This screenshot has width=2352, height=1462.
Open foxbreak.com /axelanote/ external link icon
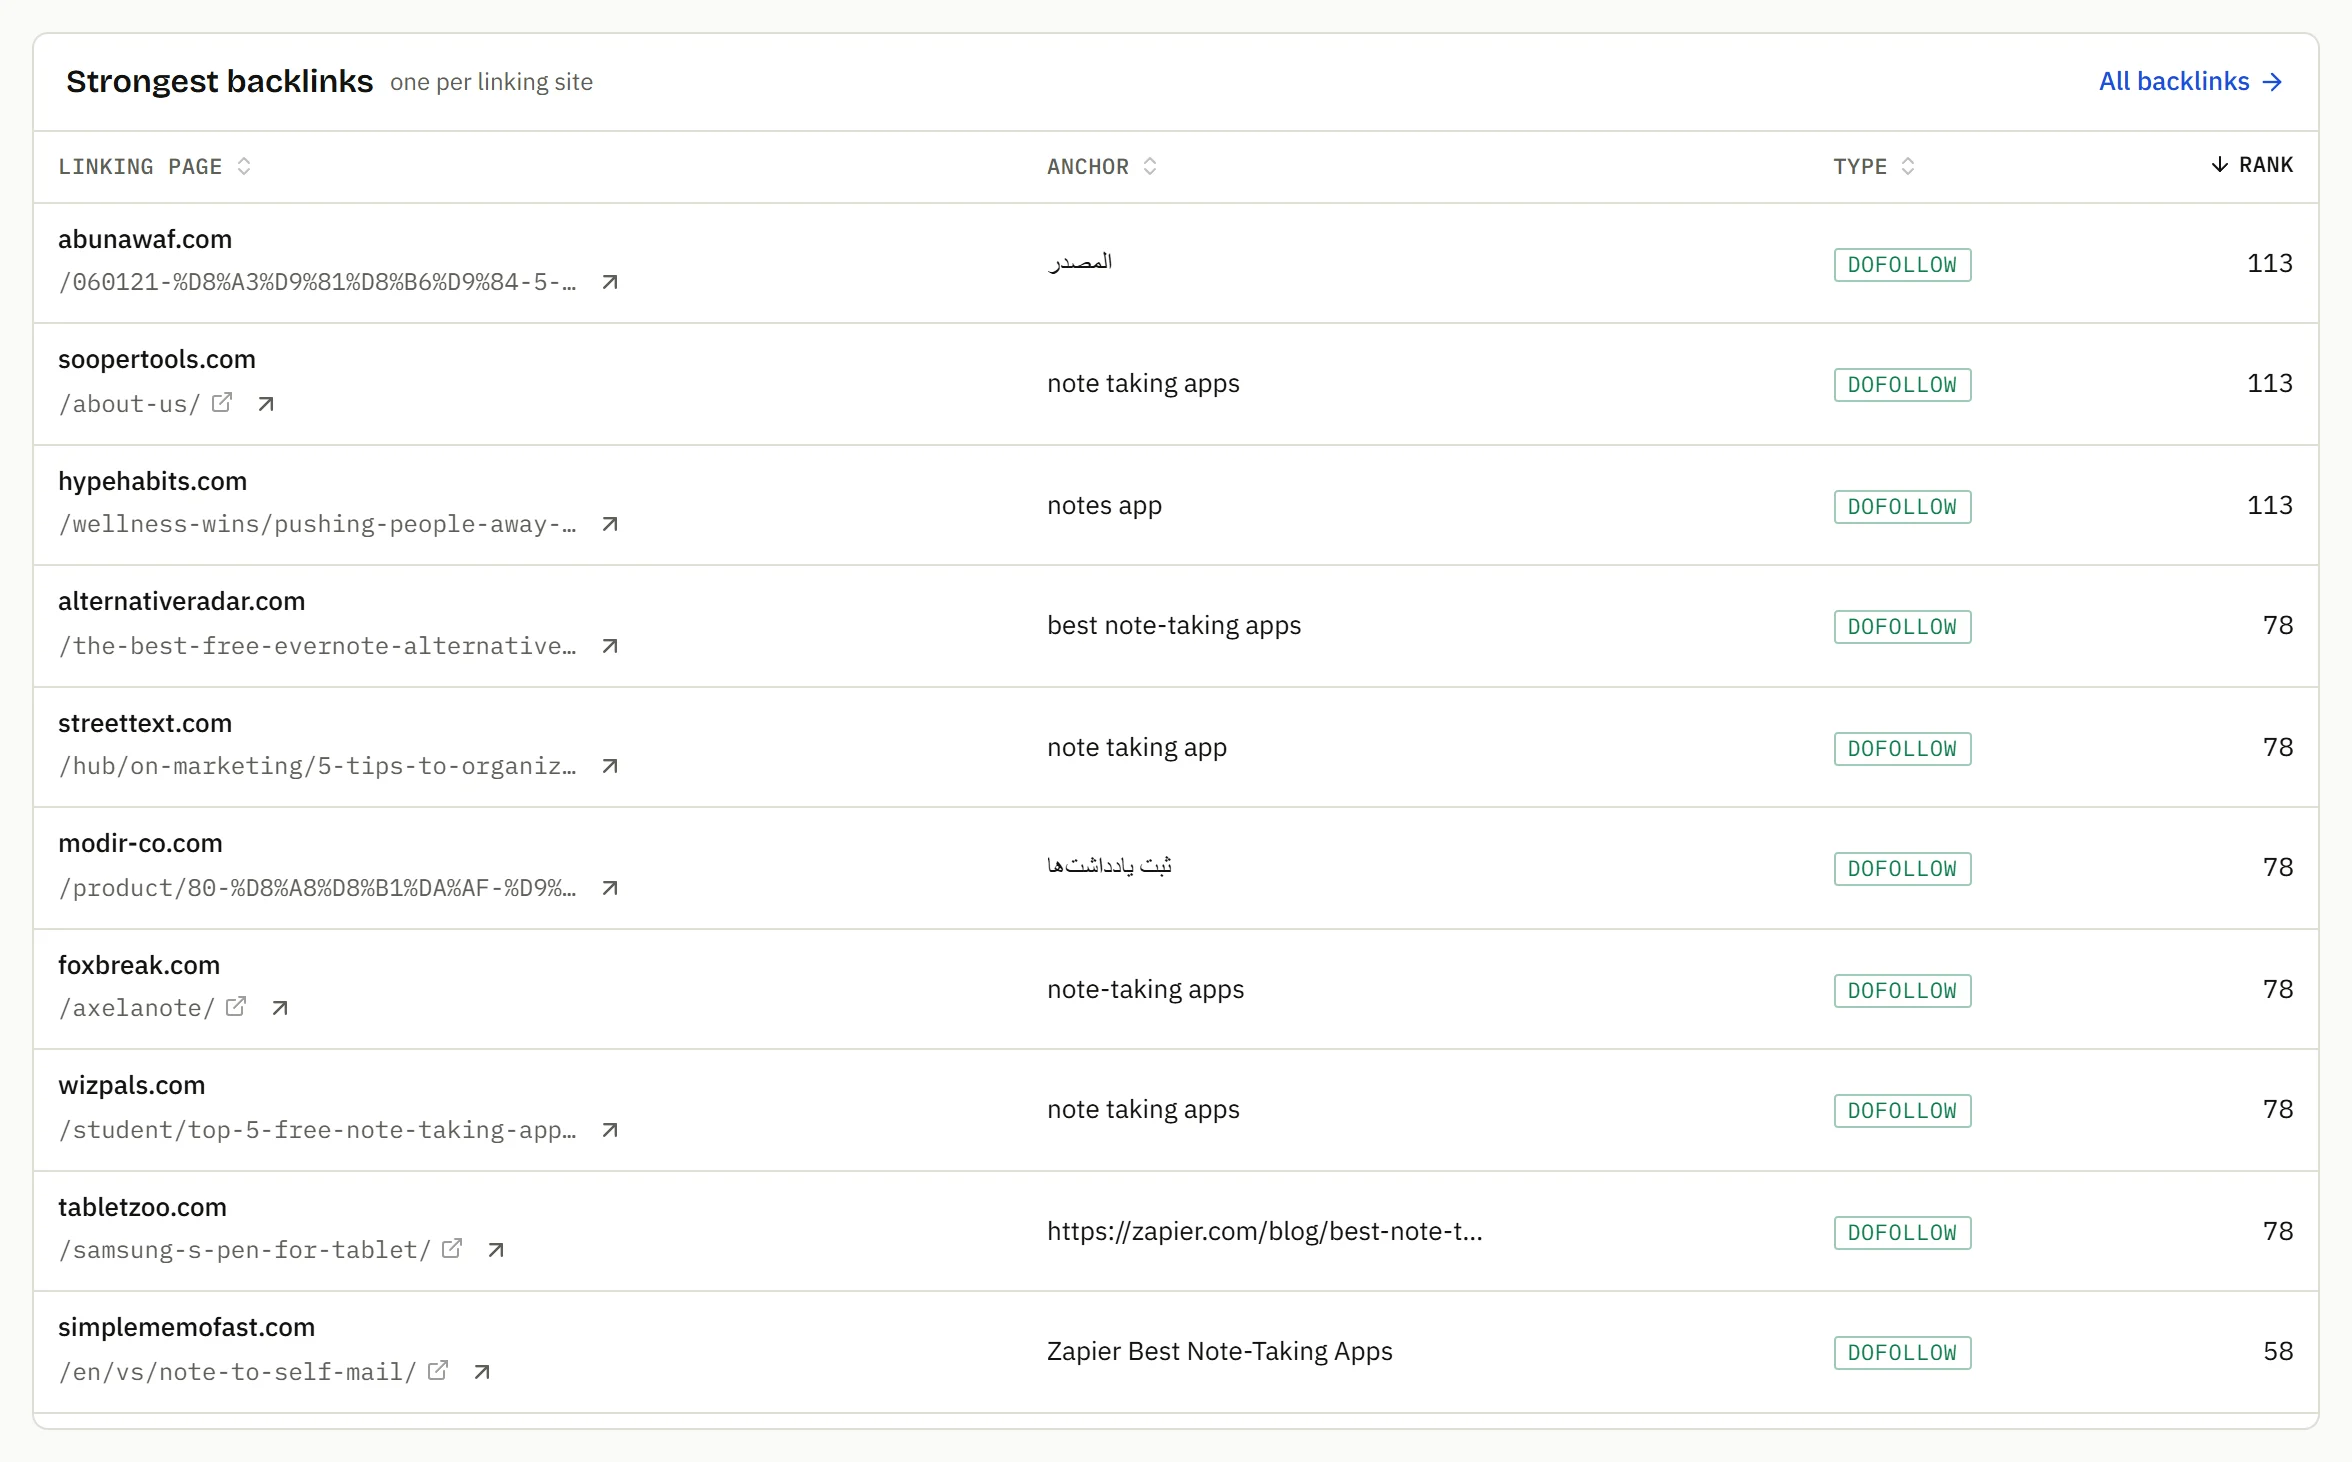236,1006
